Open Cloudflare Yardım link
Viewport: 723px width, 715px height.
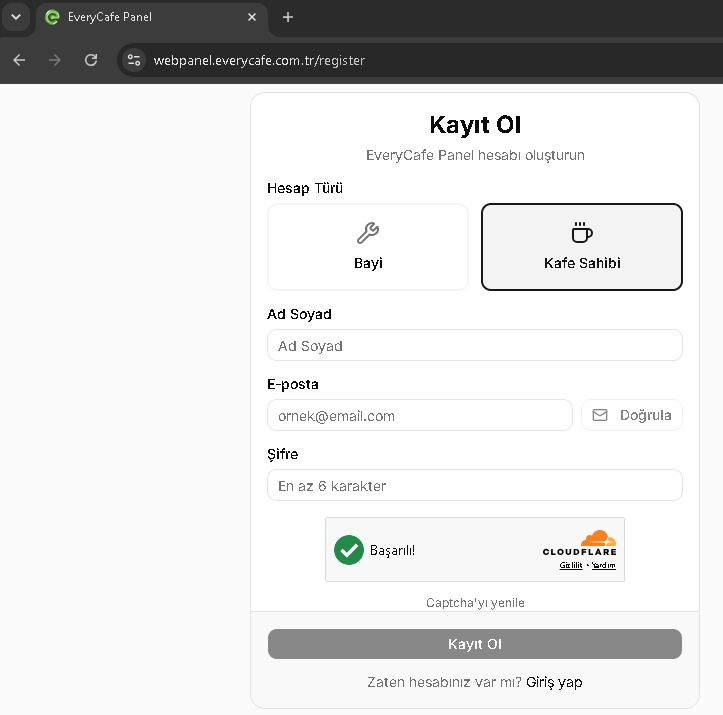tap(604, 566)
